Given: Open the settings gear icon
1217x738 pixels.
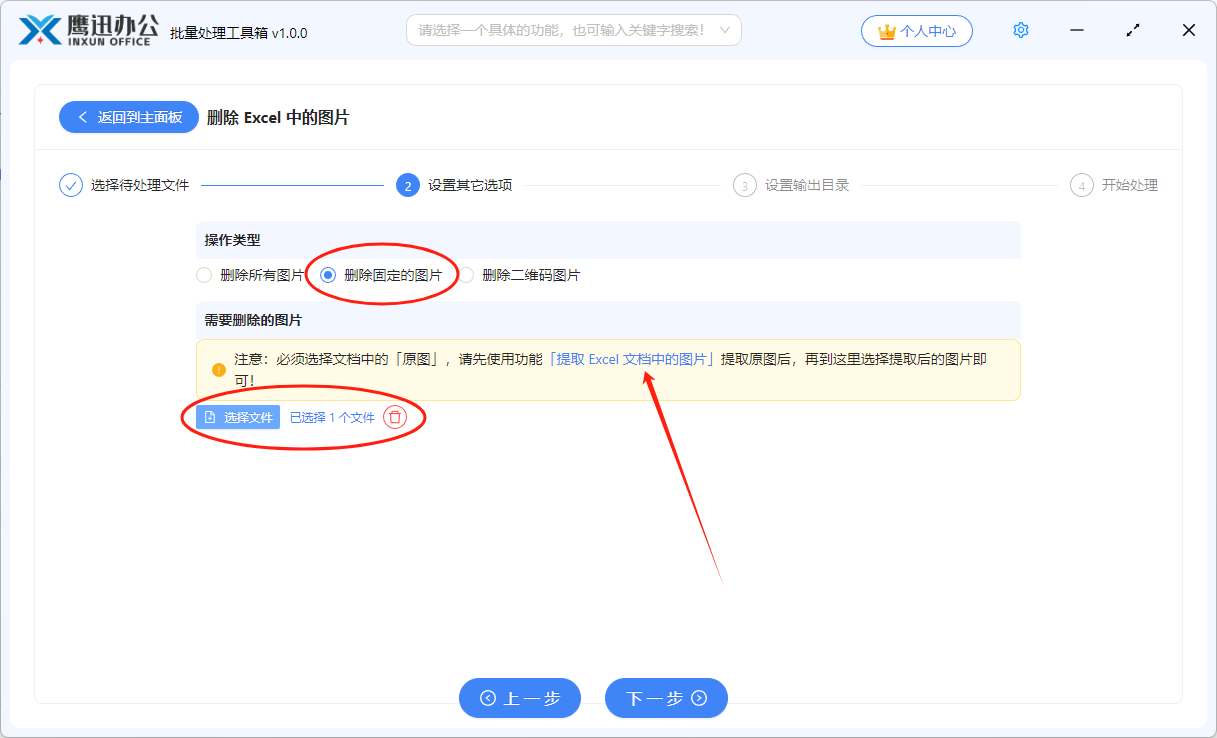Looking at the screenshot, I should 1020,30.
